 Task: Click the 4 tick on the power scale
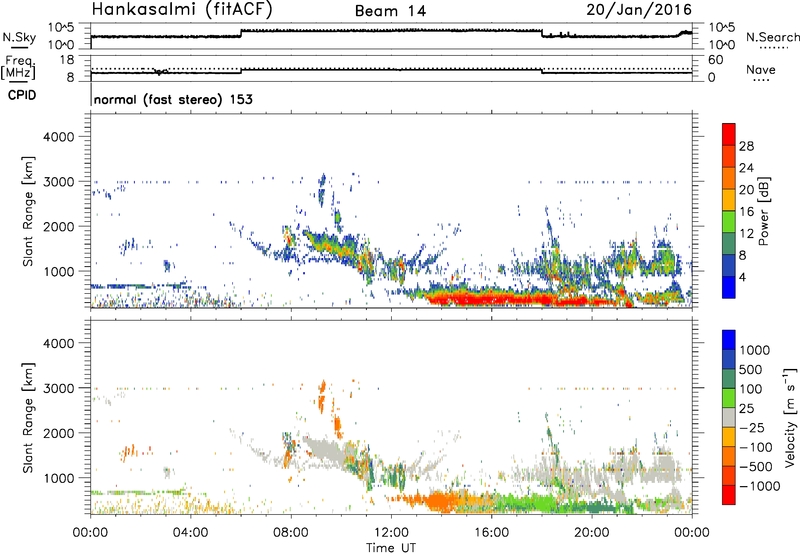point(742,277)
